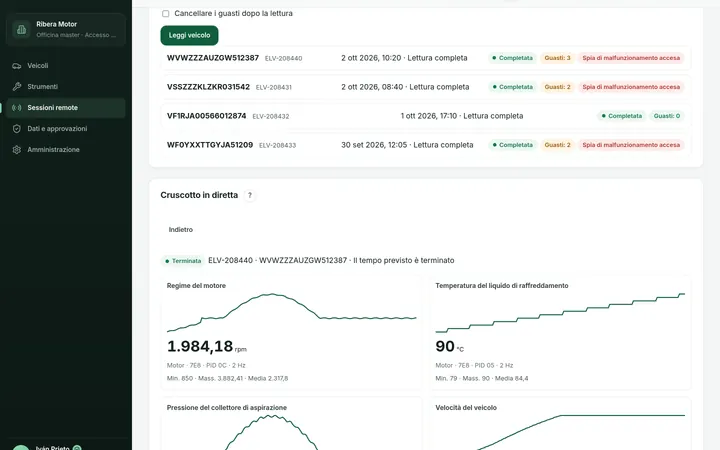The width and height of the screenshot is (720, 450).
Task: Open session row WVWZZZAUZGW512387
Action: (x=426, y=58)
